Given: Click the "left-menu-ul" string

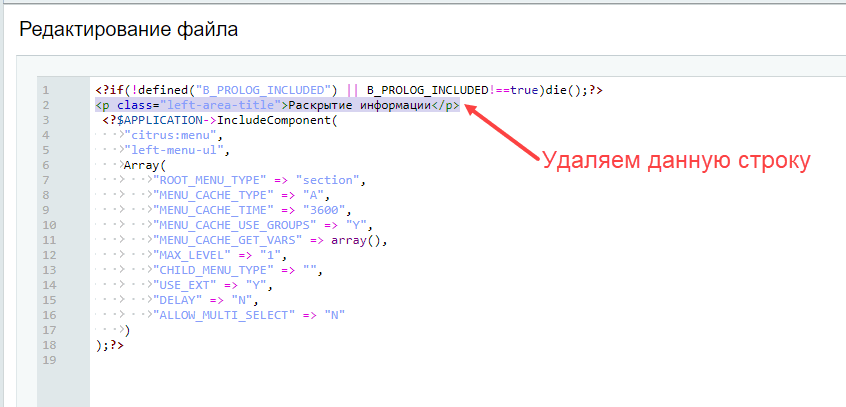Looking at the screenshot, I should point(173,151).
